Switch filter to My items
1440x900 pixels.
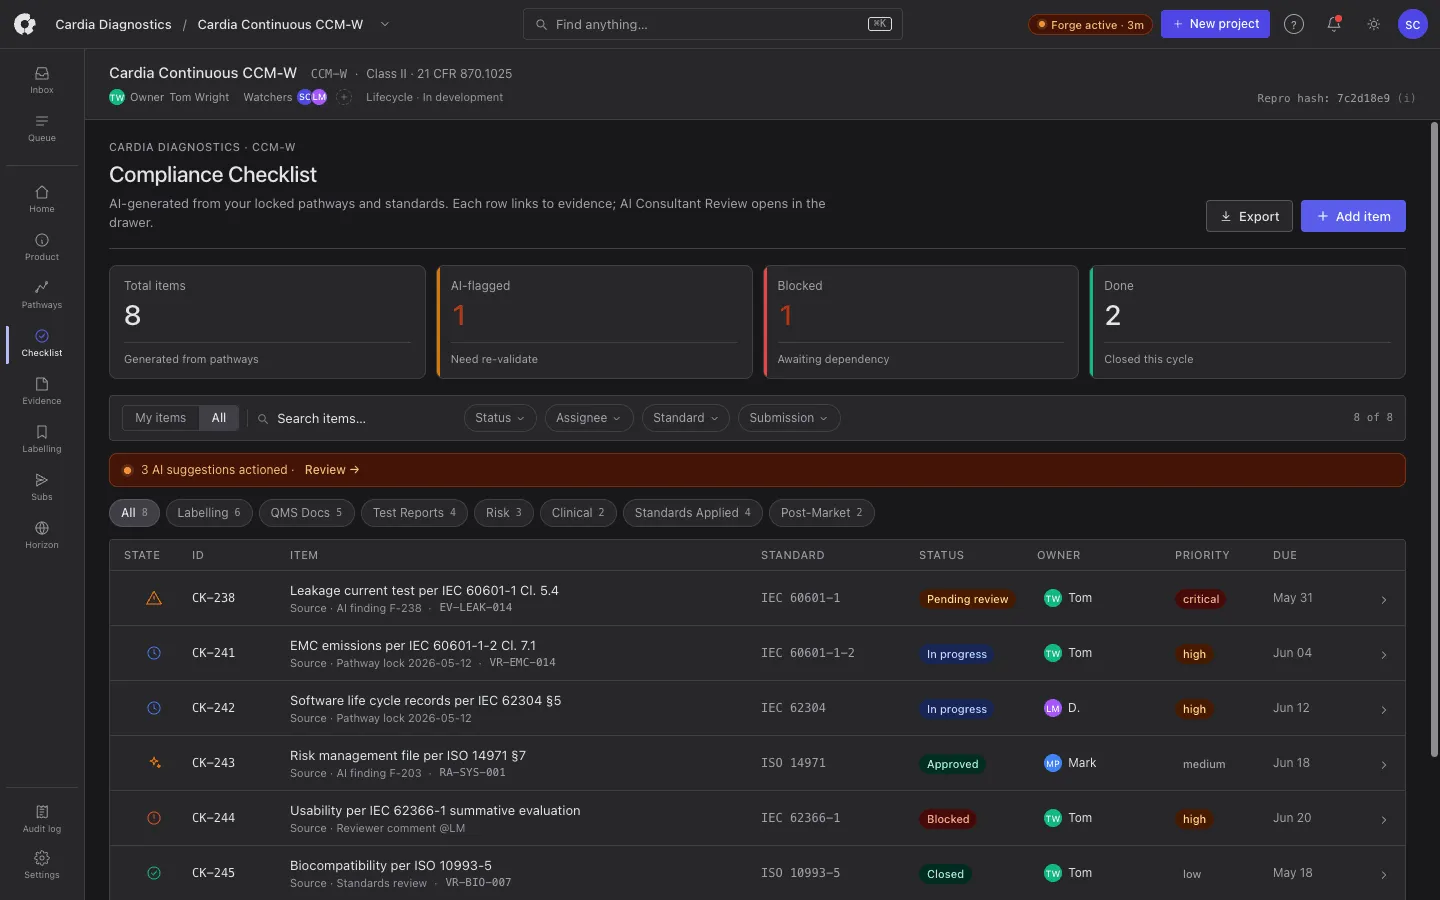coord(161,418)
